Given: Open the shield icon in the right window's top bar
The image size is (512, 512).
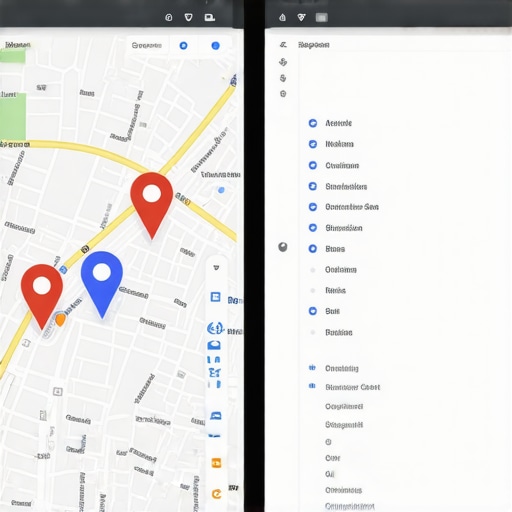Looking at the screenshot, I should tap(301, 17).
